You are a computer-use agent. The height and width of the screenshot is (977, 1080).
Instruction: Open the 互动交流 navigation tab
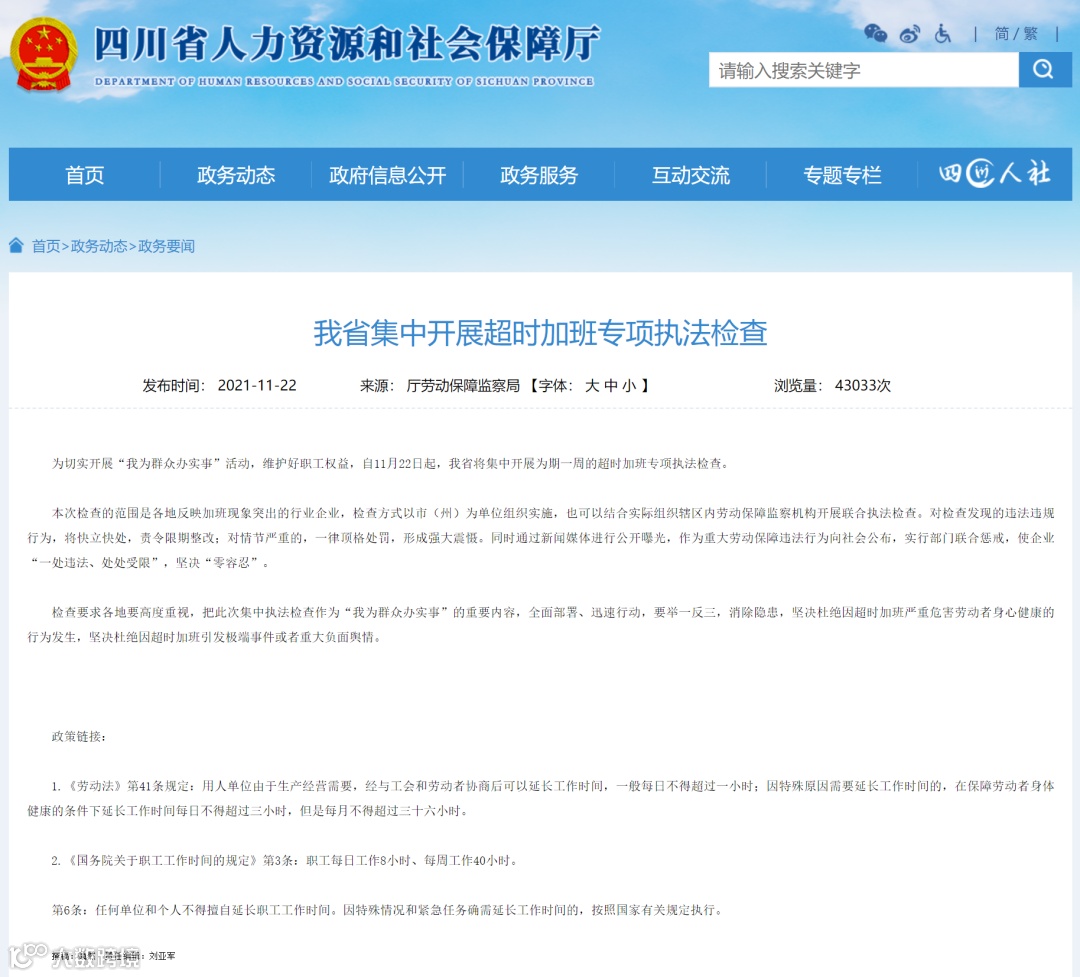tap(691, 175)
